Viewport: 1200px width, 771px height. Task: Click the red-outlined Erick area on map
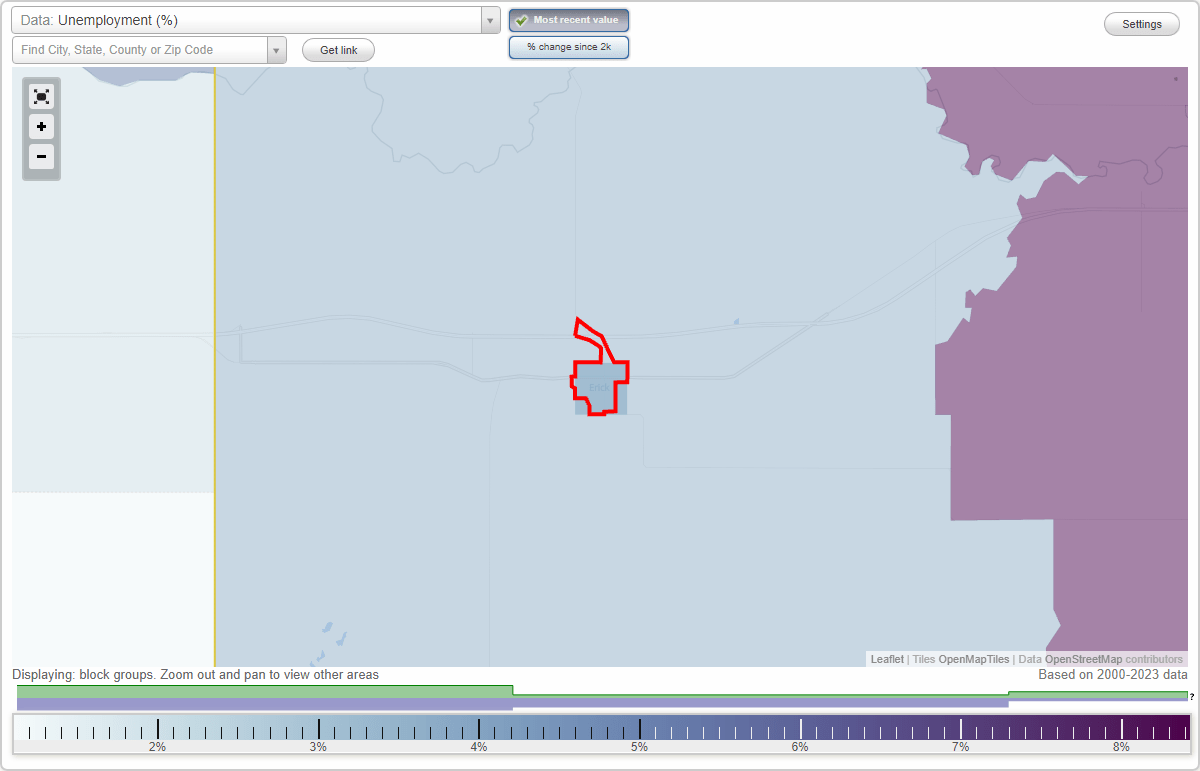(600, 387)
